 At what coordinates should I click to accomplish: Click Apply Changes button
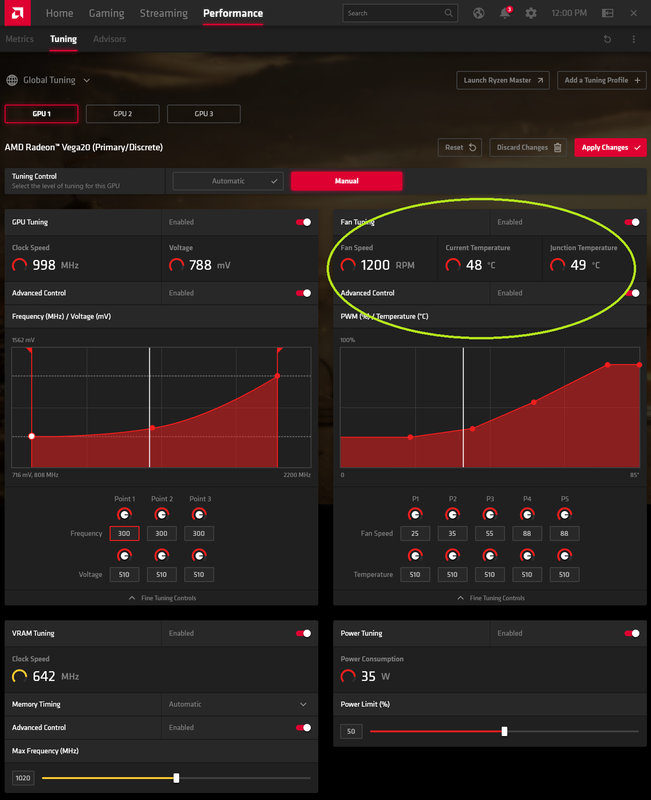point(610,147)
